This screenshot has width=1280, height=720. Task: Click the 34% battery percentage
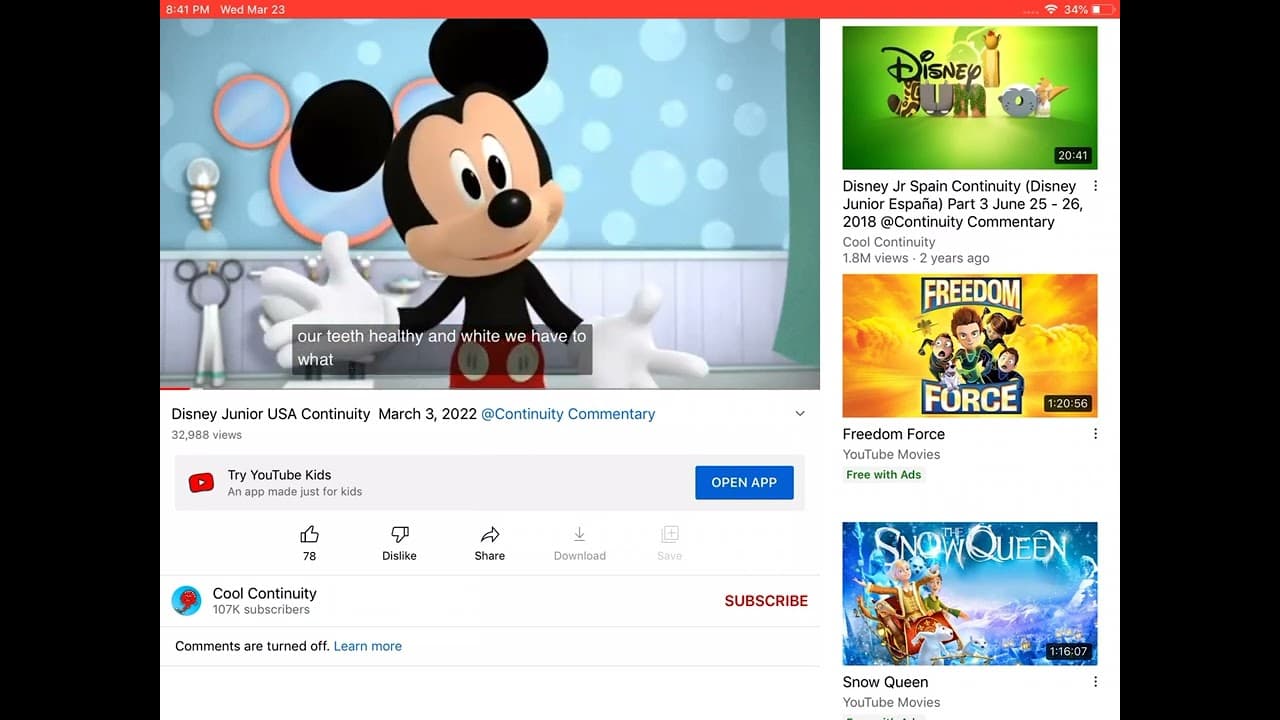tap(1076, 9)
